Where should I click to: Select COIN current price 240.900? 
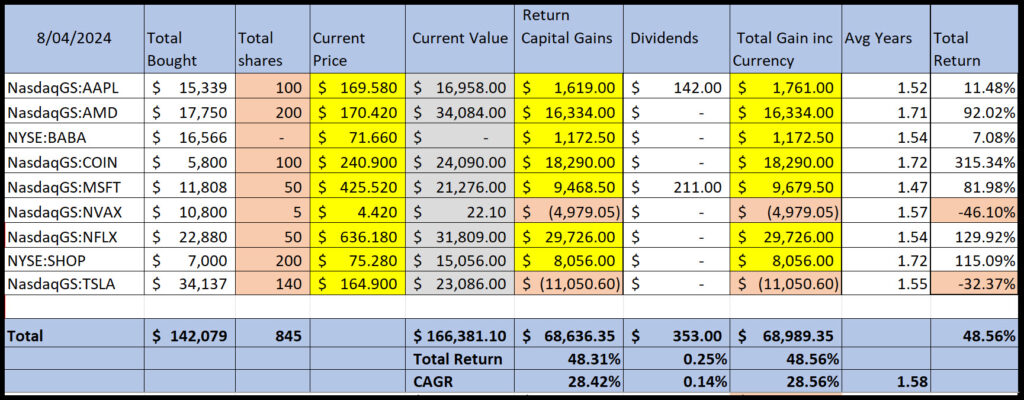coord(357,162)
